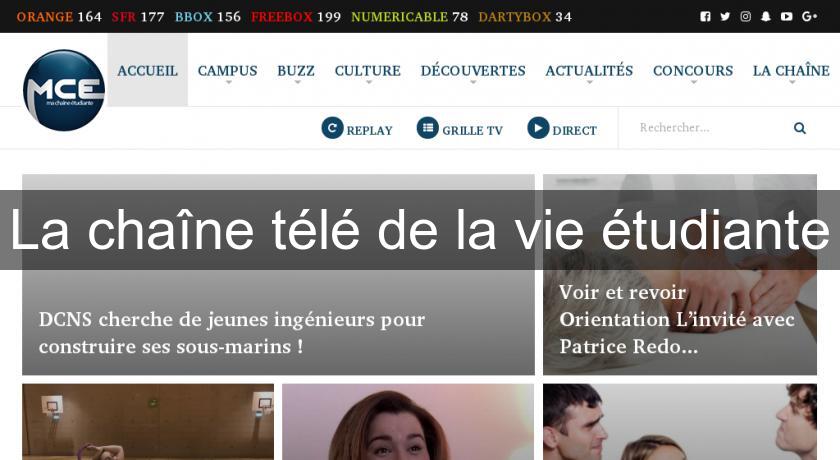The width and height of the screenshot is (840, 460).
Task: Open the woman's face article thumbnail
Action: pyautogui.click(x=408, y=421)
